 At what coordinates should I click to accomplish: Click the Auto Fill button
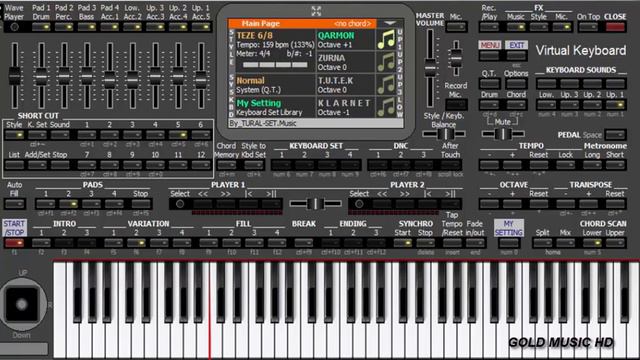[x=15, y=203]
